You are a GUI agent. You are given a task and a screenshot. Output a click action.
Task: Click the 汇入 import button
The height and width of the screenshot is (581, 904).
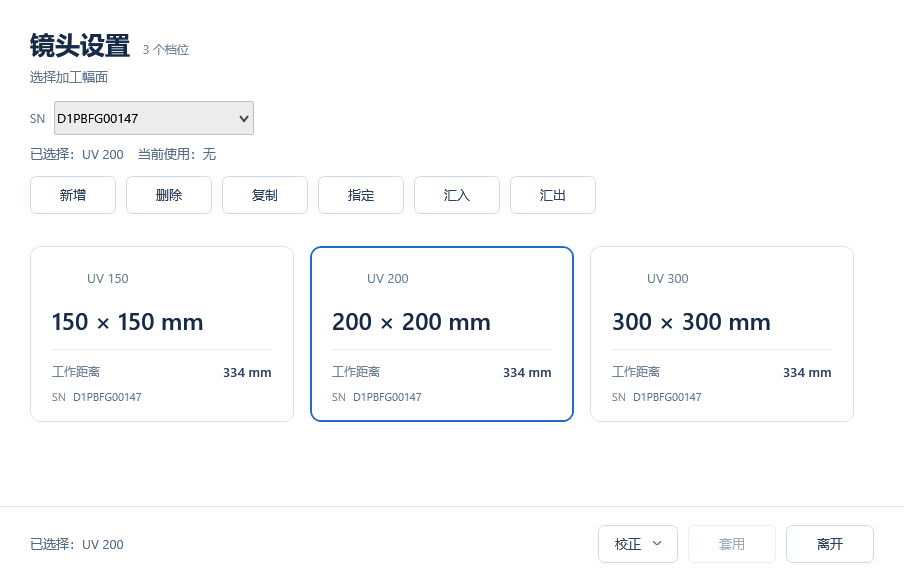[457, 195]
